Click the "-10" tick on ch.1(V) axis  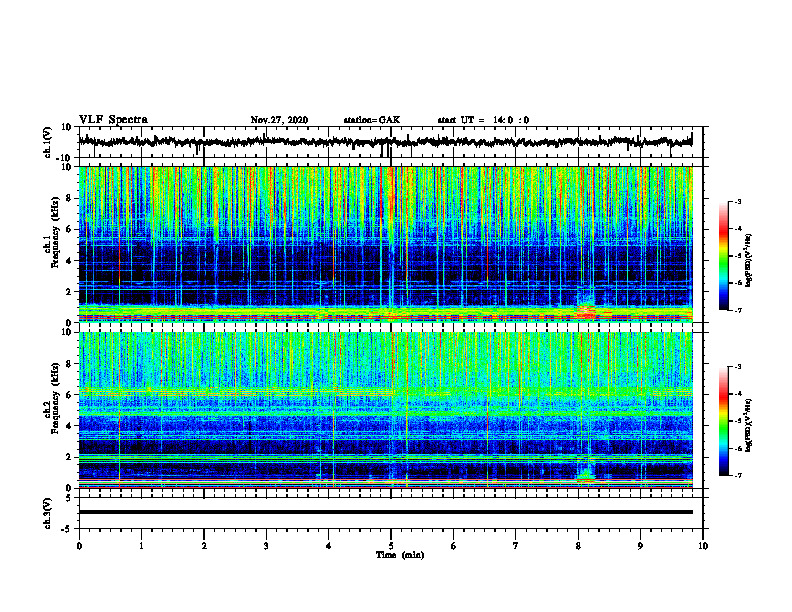click(x=65, y=158)
